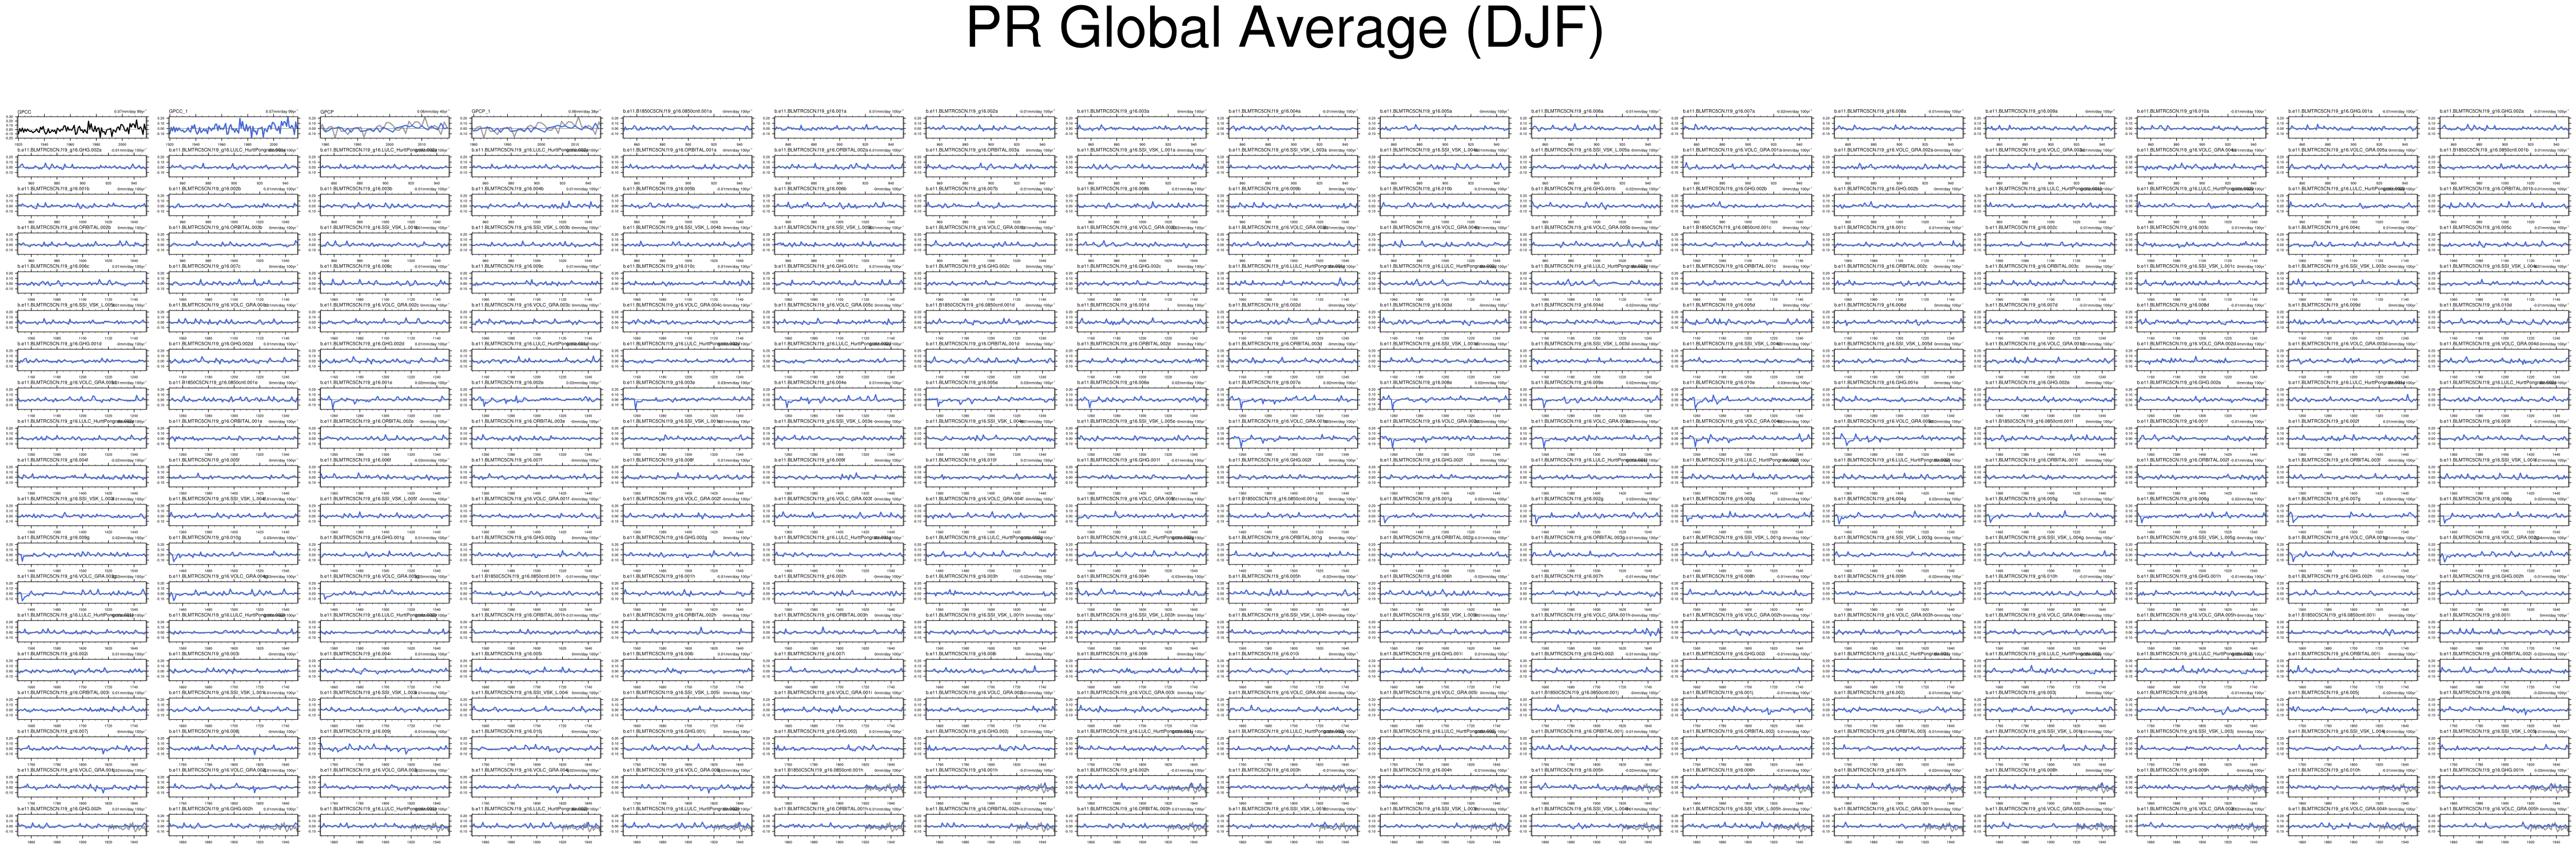The width and height of the screenshot is (2576, 848).
Task: Select the B1850C5CN 0850cntl.001a control plot
Action: pyautogui.click(x=687, y=127)
